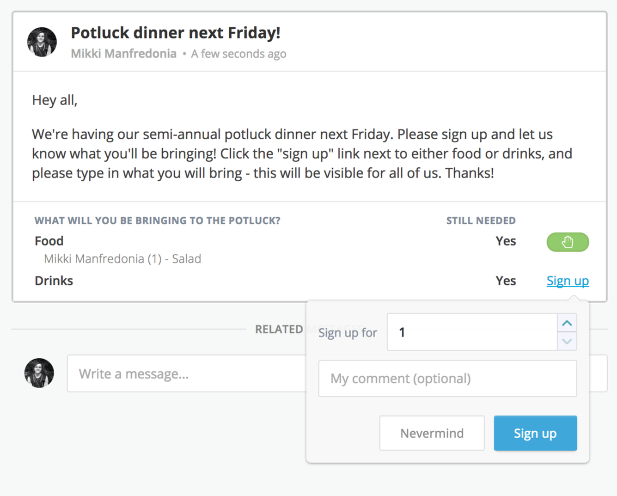
Task: Click the "What will you be bringing" heading
Action: (157, 220)
